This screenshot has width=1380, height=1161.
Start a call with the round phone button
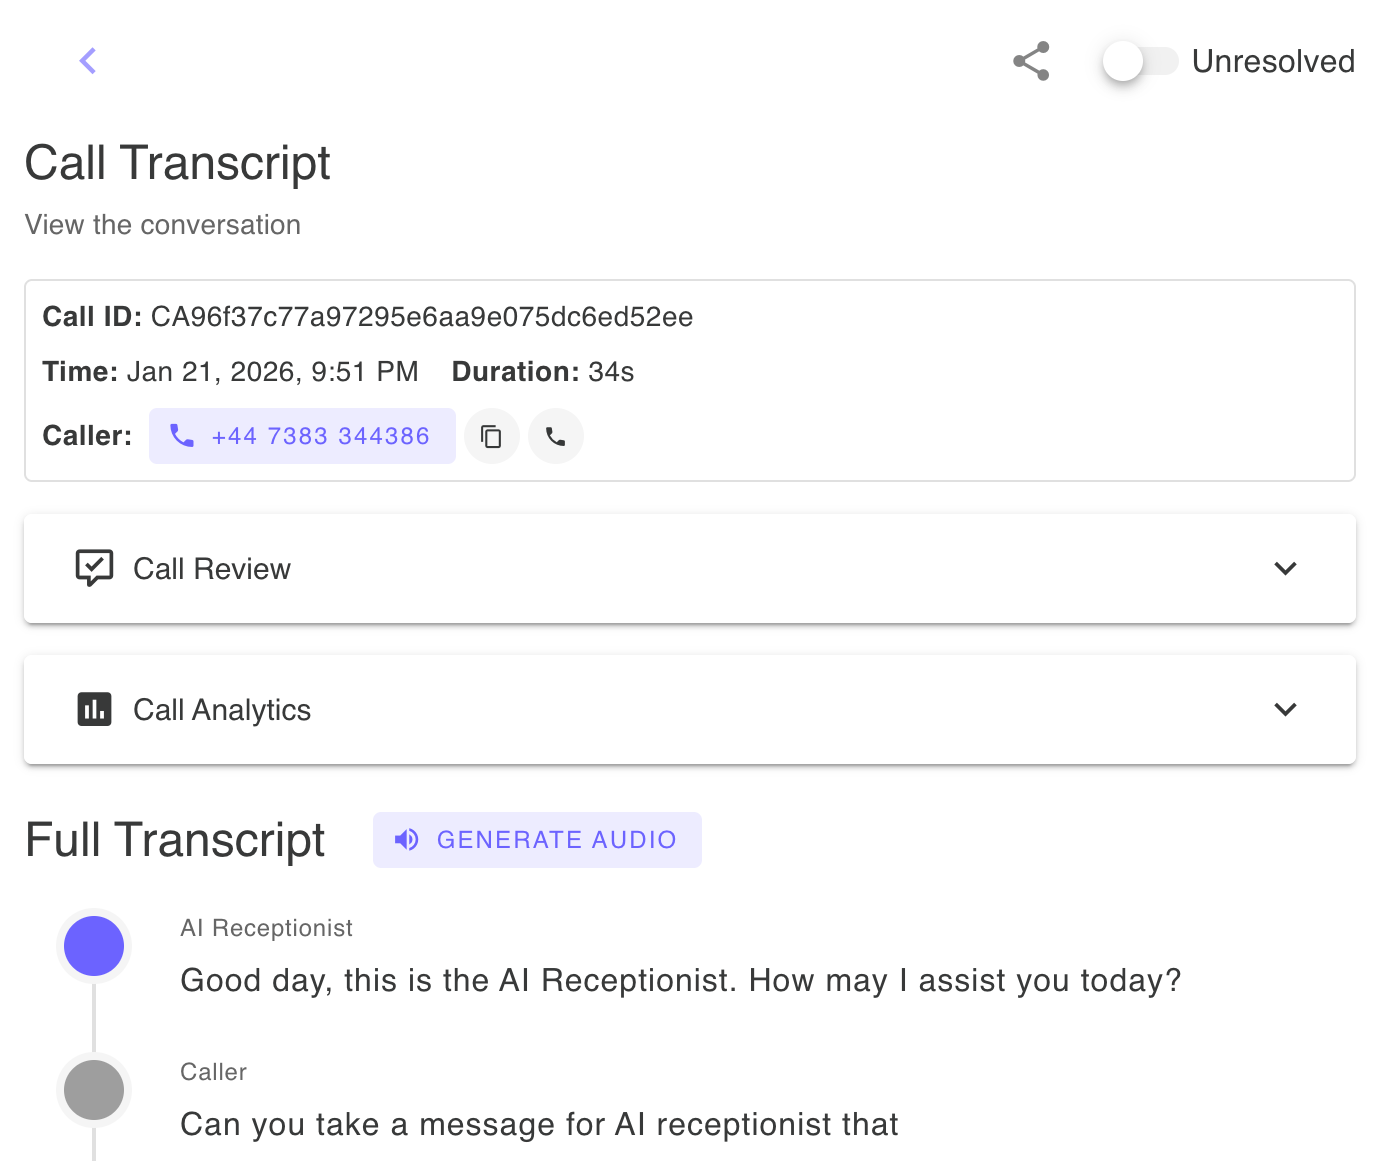(x=556, y=436)
